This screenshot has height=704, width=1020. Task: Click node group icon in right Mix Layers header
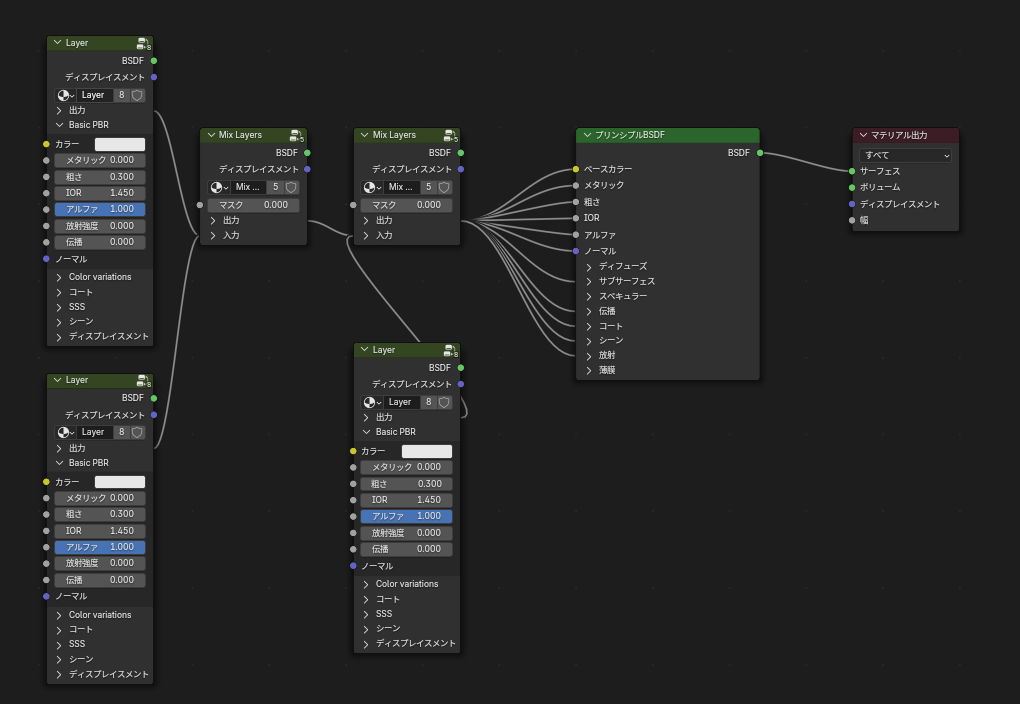pos(451,135)
